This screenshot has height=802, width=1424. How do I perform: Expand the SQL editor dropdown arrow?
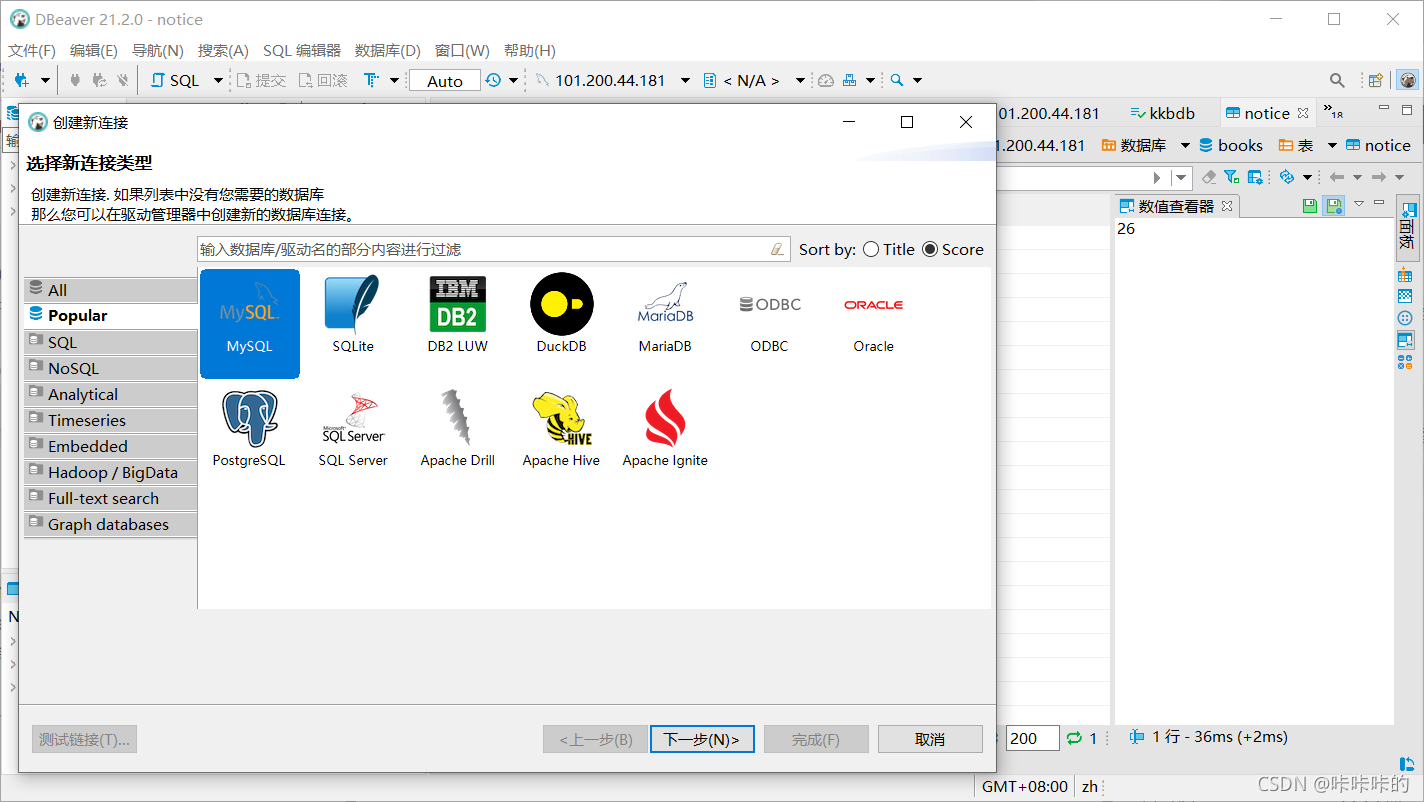(x=218, y=80)
